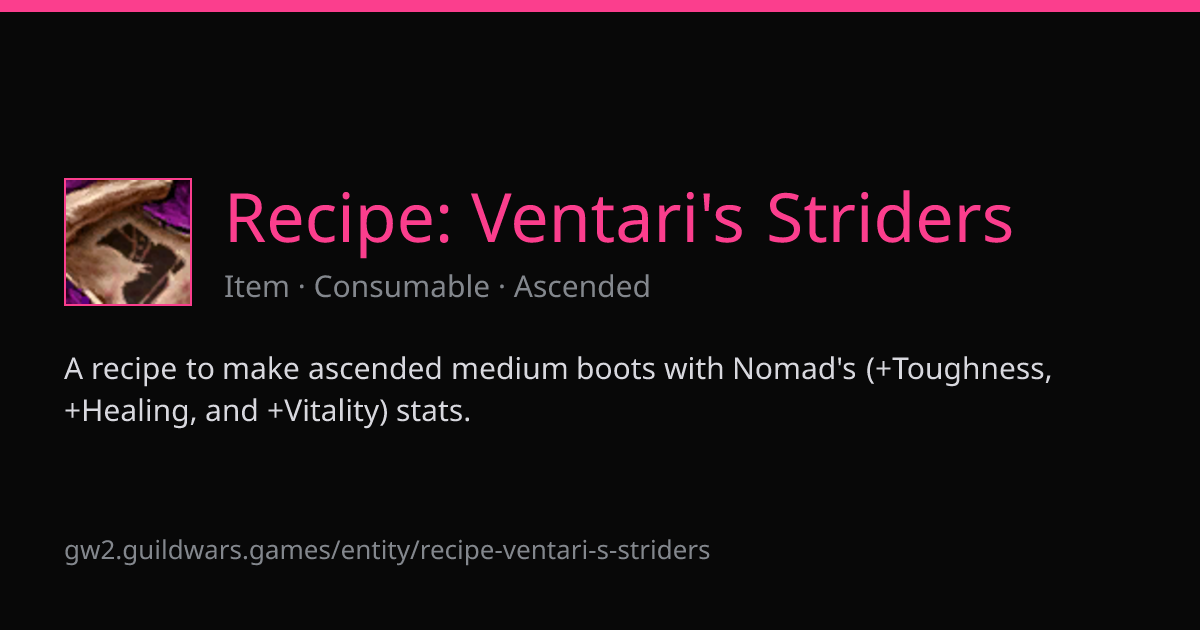The image size is (1200, 630).
Task: Click the pink accent bar at top
Action: [x=600, y=6]
